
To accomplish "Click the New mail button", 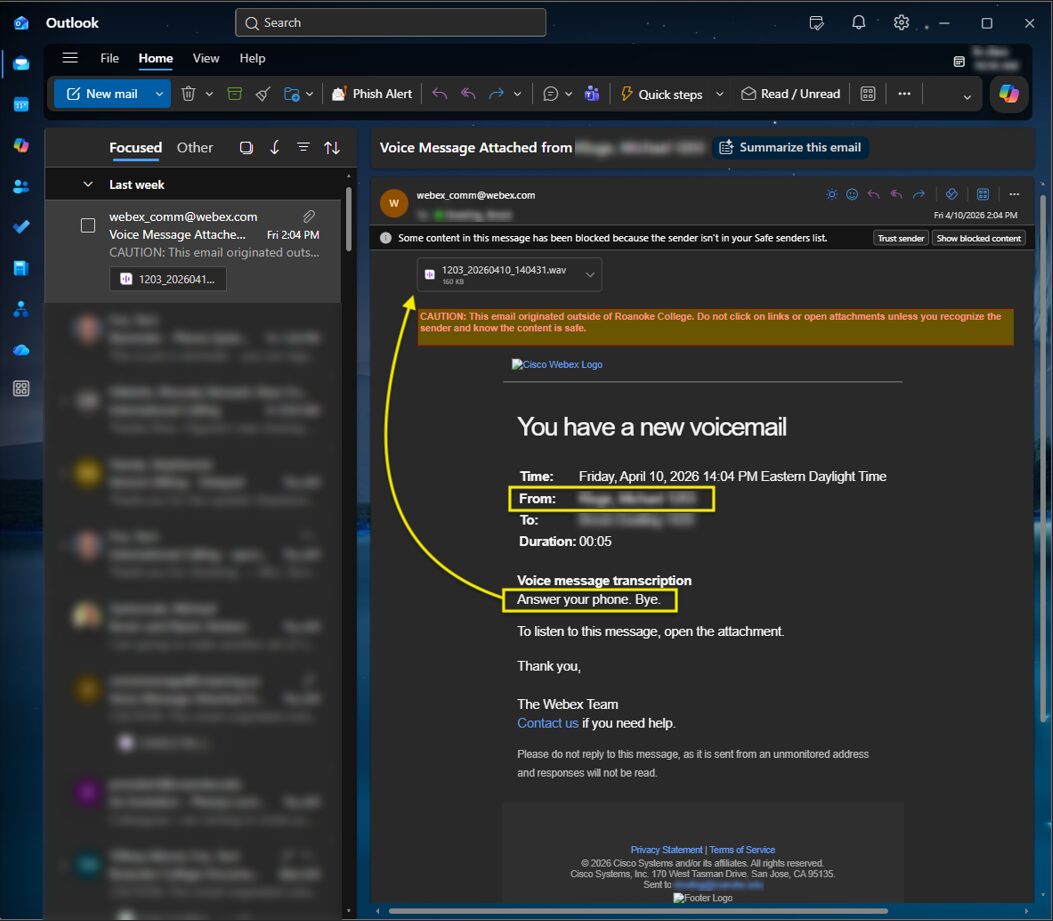I will 103,94.
